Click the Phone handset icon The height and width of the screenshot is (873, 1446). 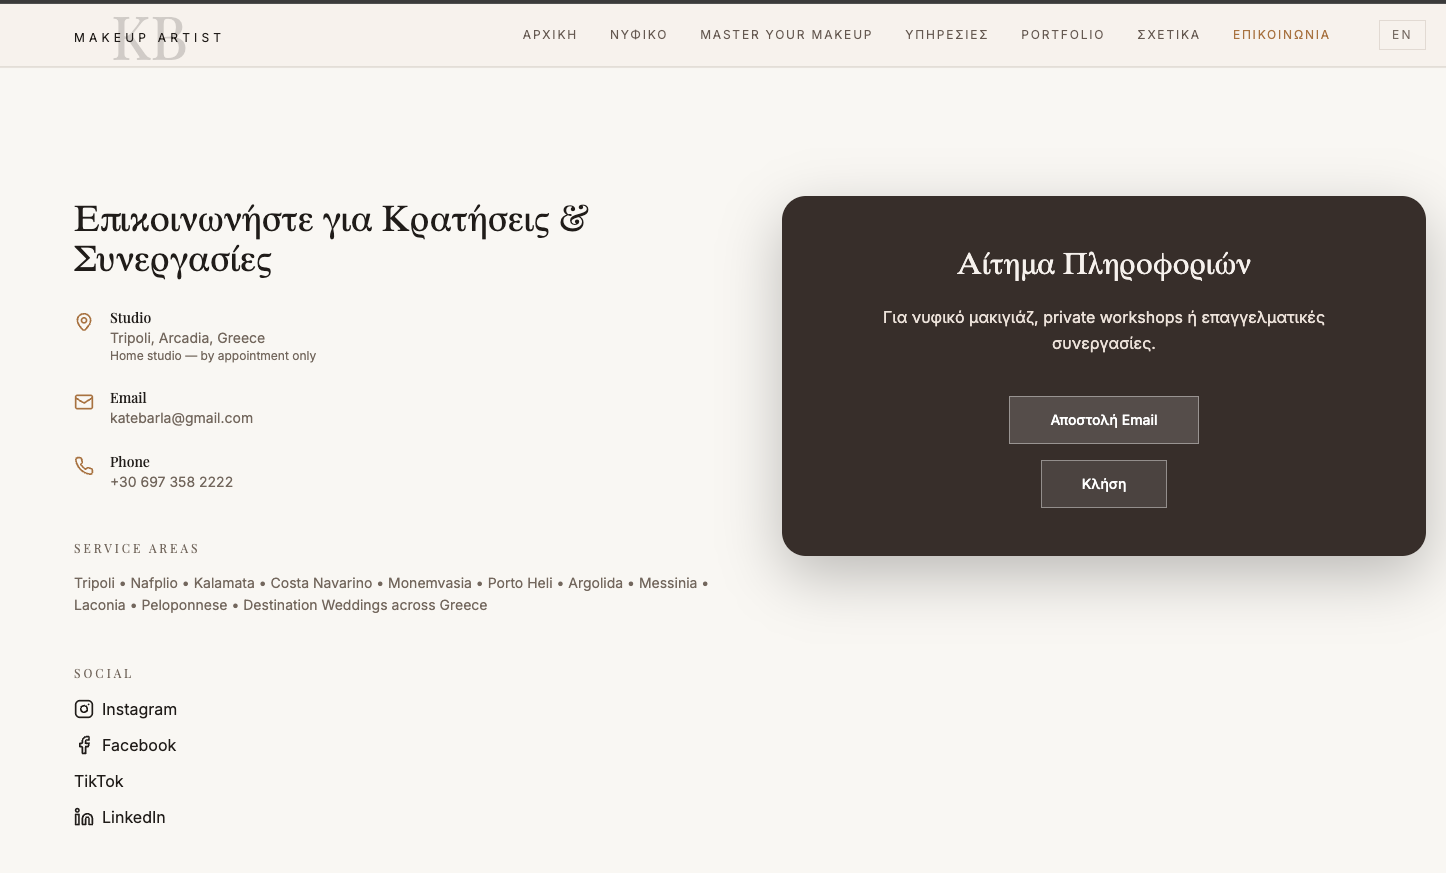(84, 466)
